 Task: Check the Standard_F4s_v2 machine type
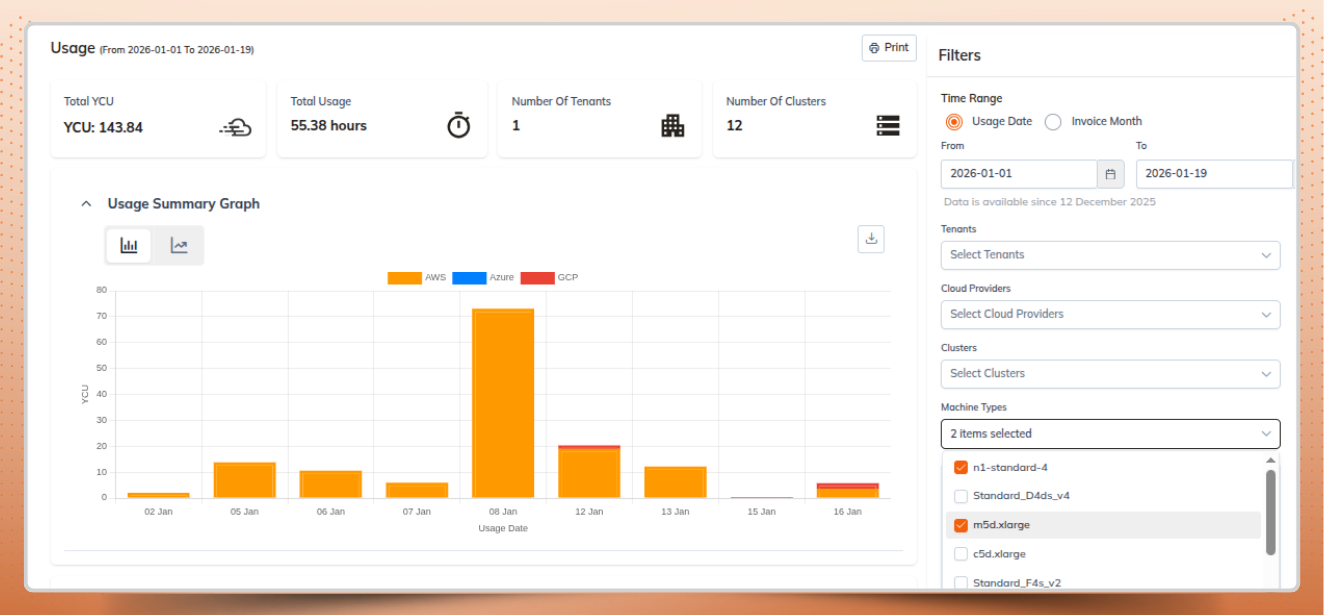[x=961, y=583]
